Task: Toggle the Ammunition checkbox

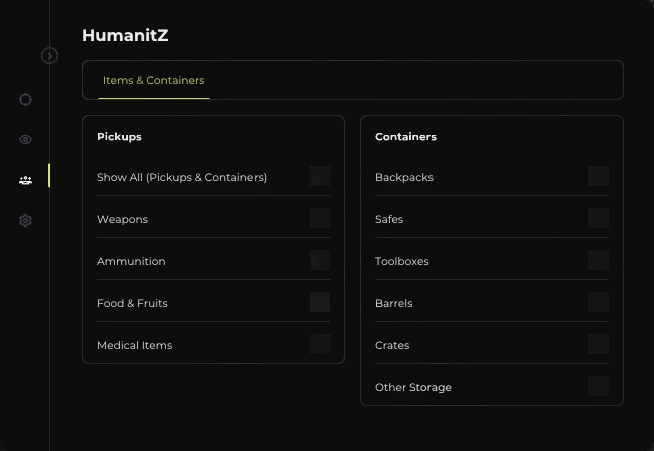Action: [320, 260]
